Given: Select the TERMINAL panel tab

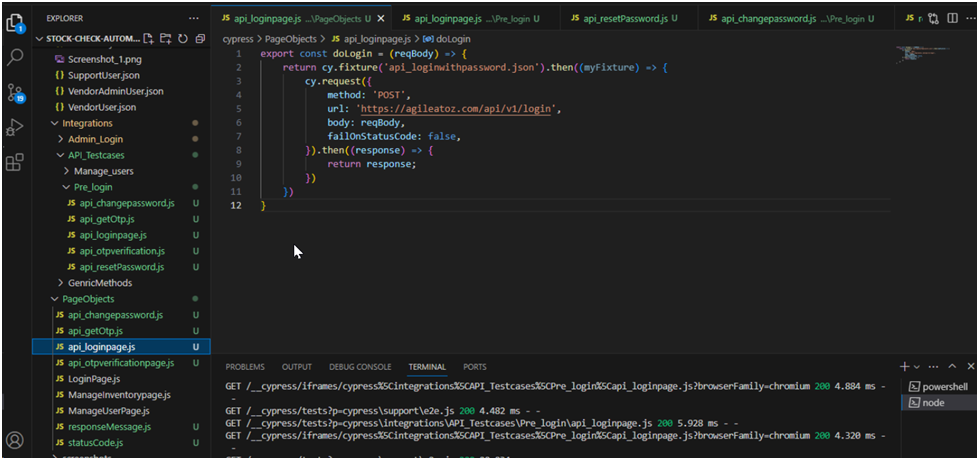Looking at the screenshot, I should (x=427, y=367).
